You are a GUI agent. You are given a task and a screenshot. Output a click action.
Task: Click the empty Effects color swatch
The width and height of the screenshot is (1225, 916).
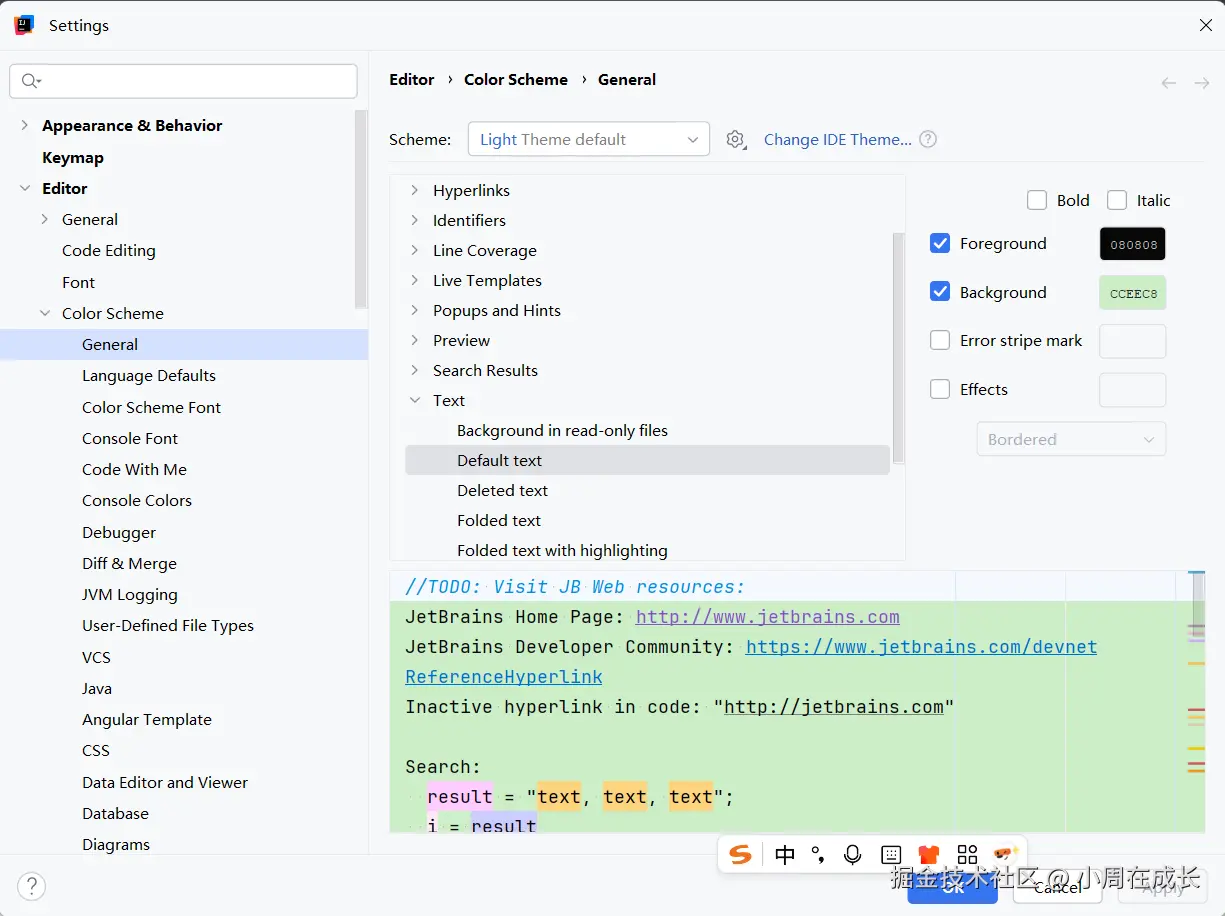click(1133, 390)
